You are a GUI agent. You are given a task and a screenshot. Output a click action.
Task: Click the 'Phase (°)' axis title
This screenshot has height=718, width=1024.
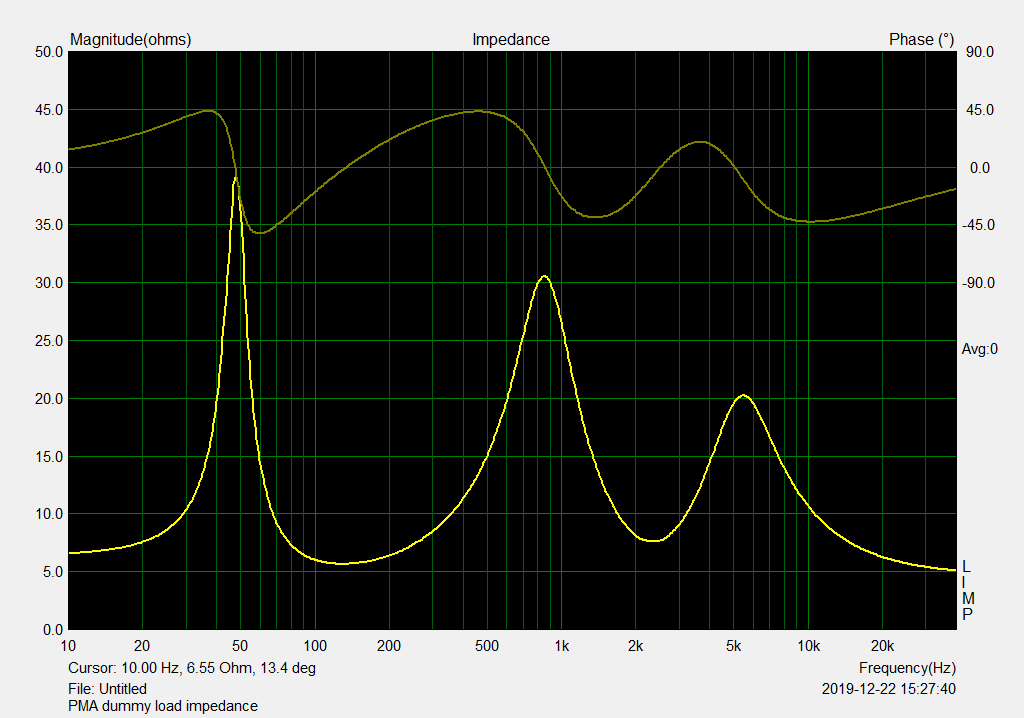coord(921,40)
